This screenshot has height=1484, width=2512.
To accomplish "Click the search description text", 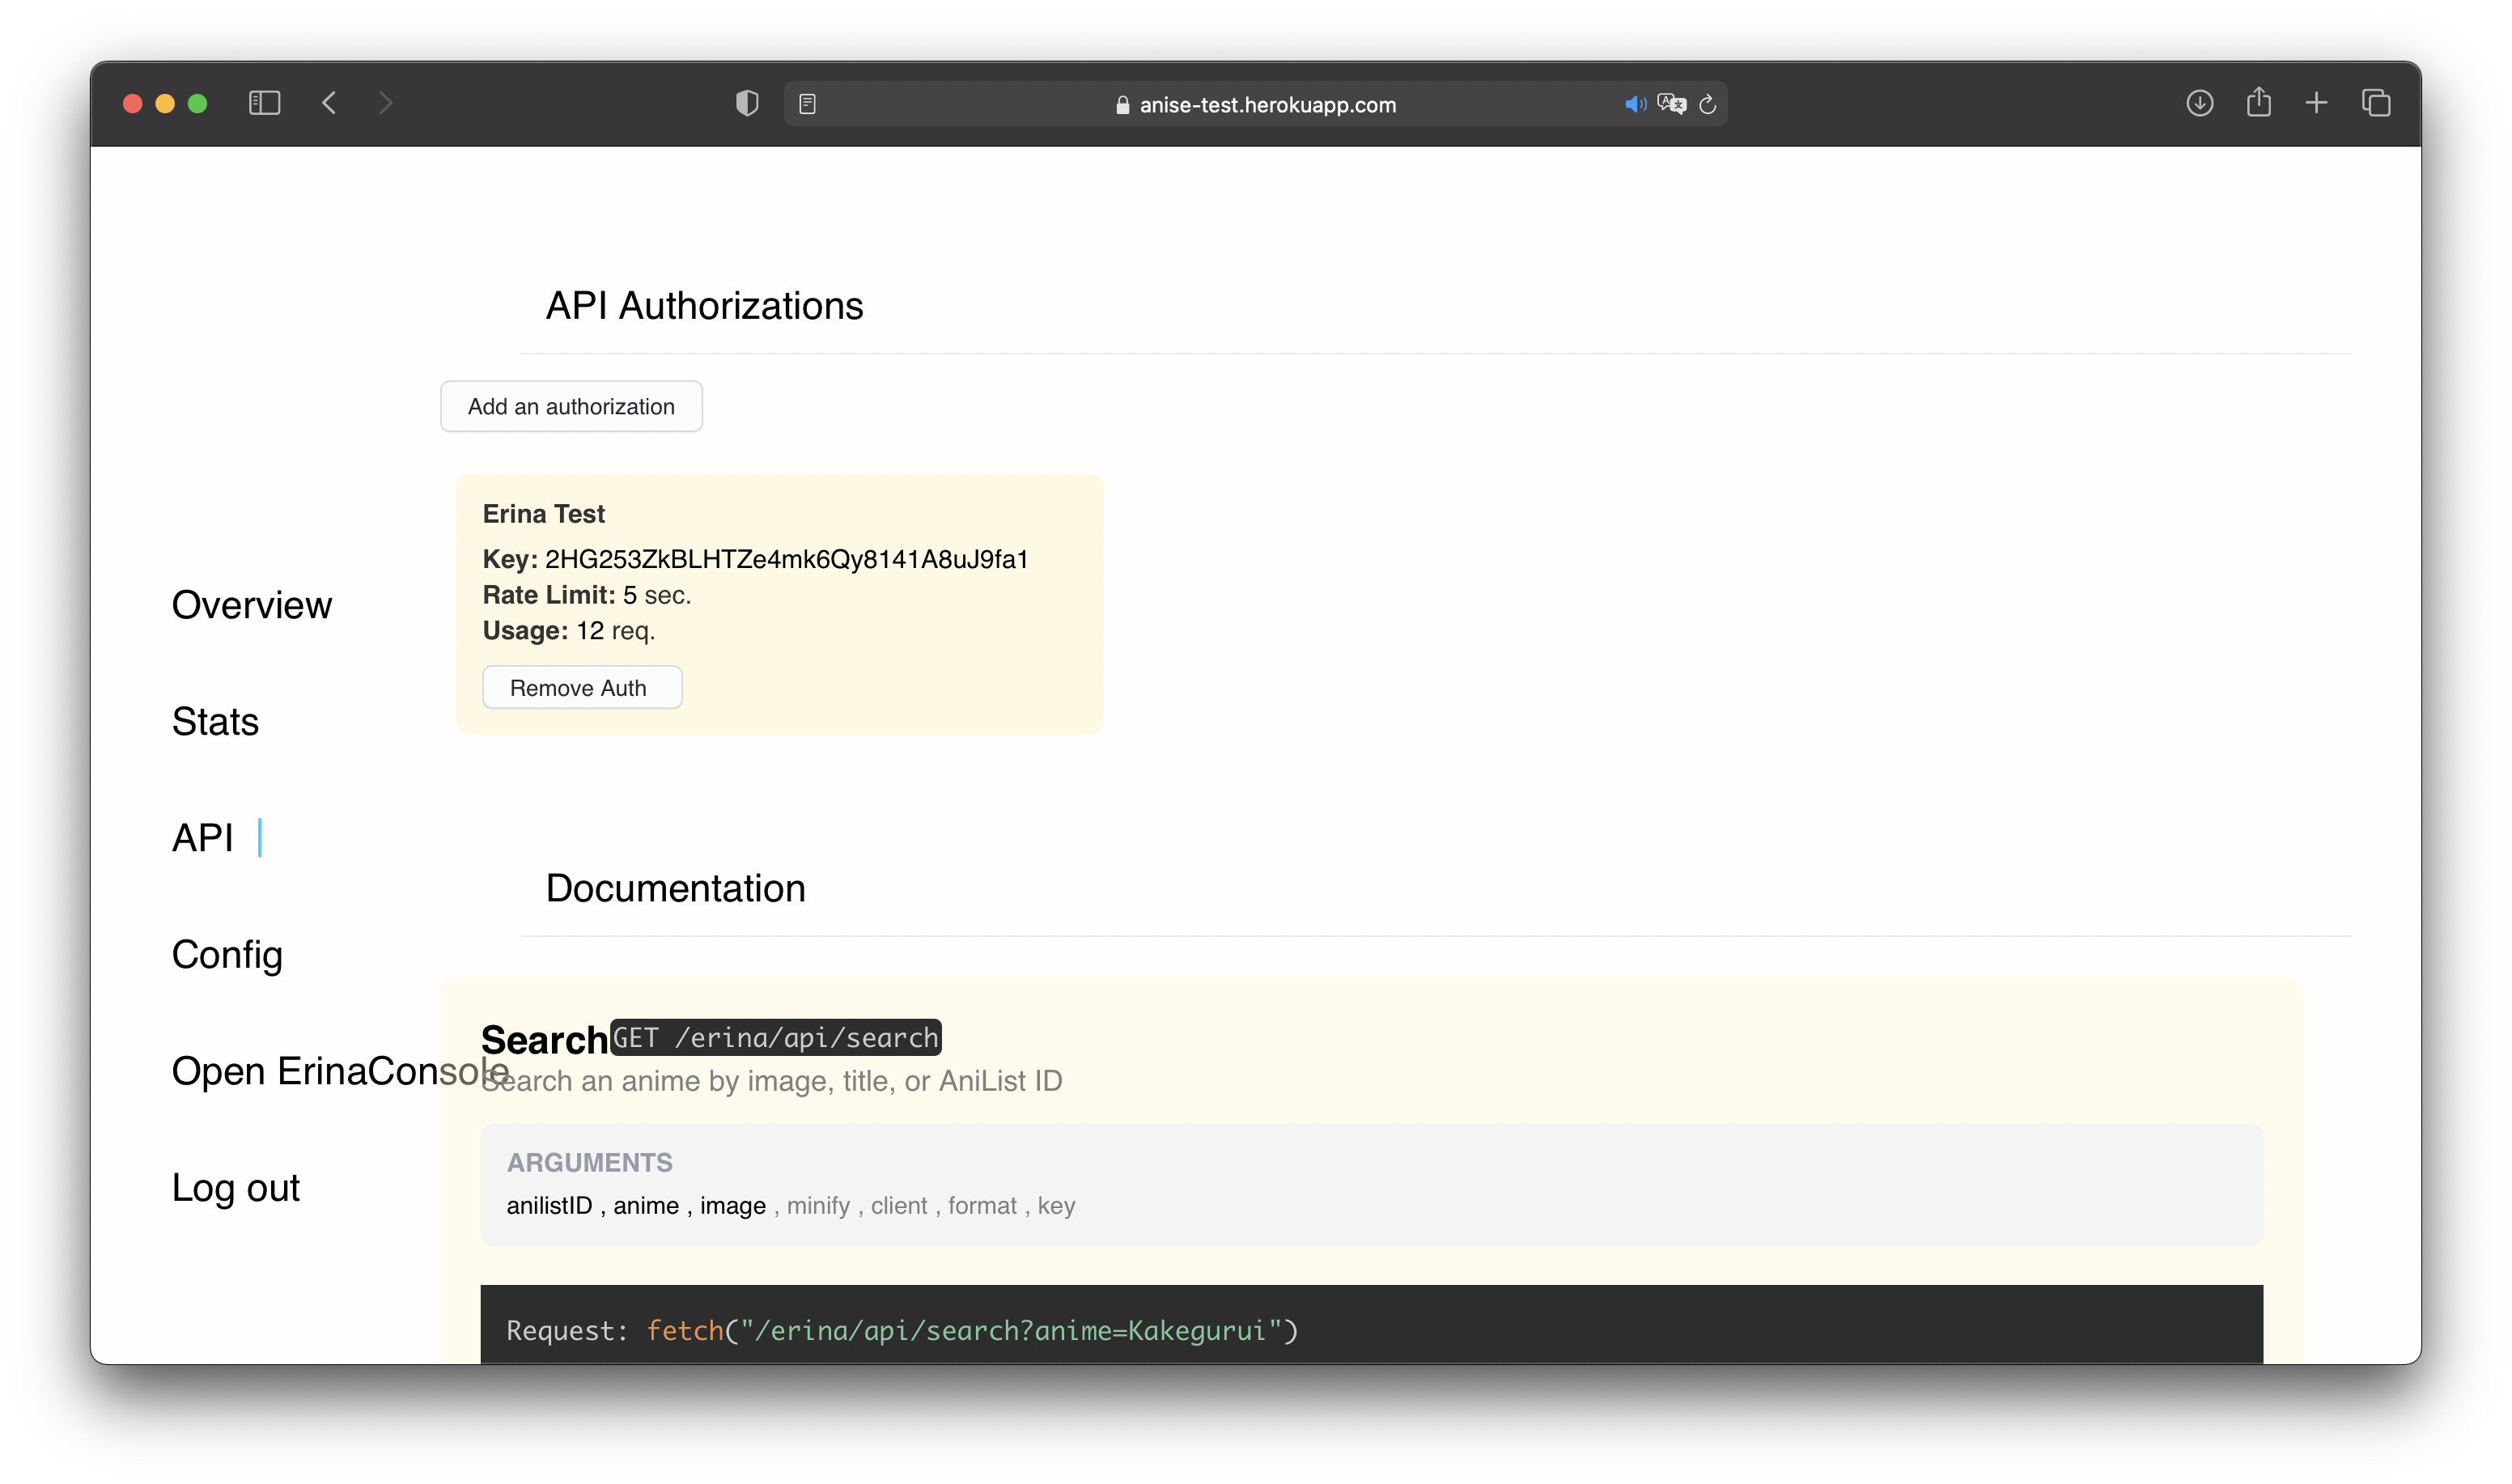I will click(x=771, y=1081).
